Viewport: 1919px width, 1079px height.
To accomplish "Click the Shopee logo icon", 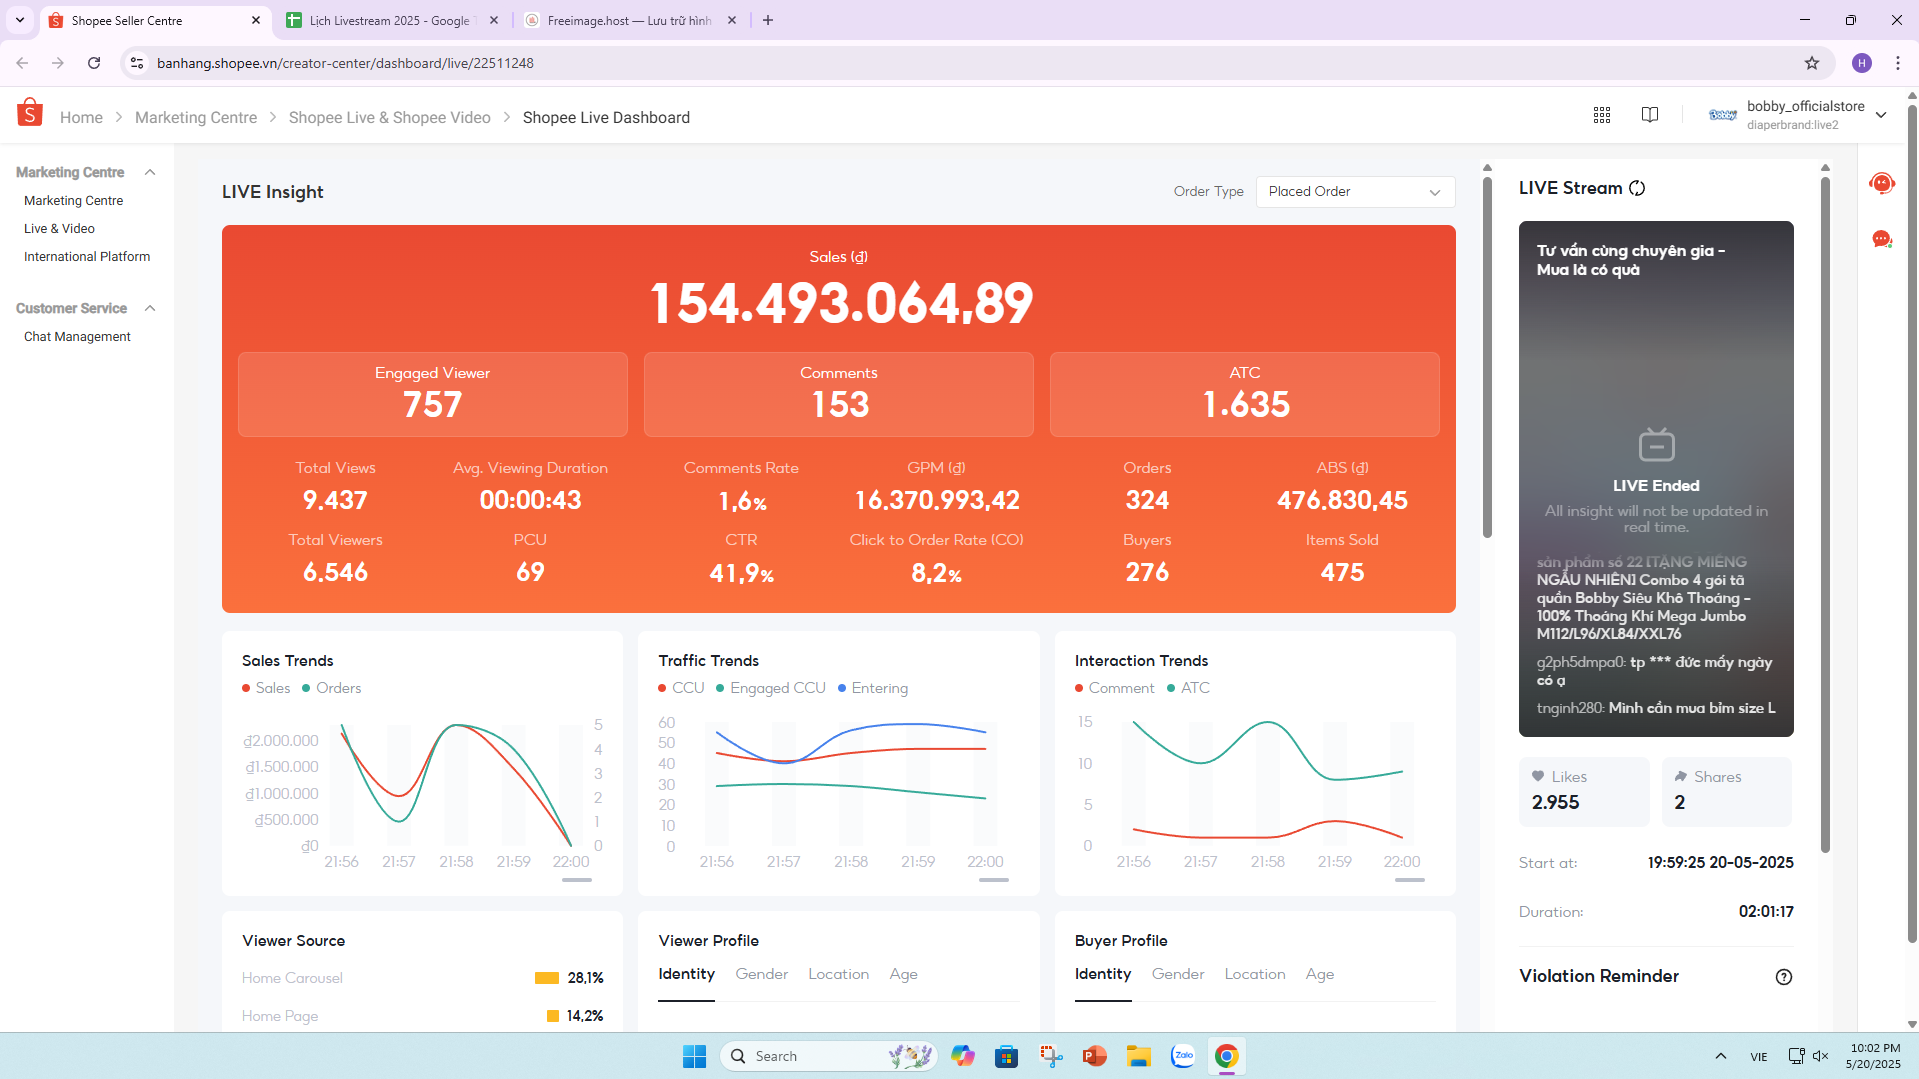I will [x=30, y=113].
